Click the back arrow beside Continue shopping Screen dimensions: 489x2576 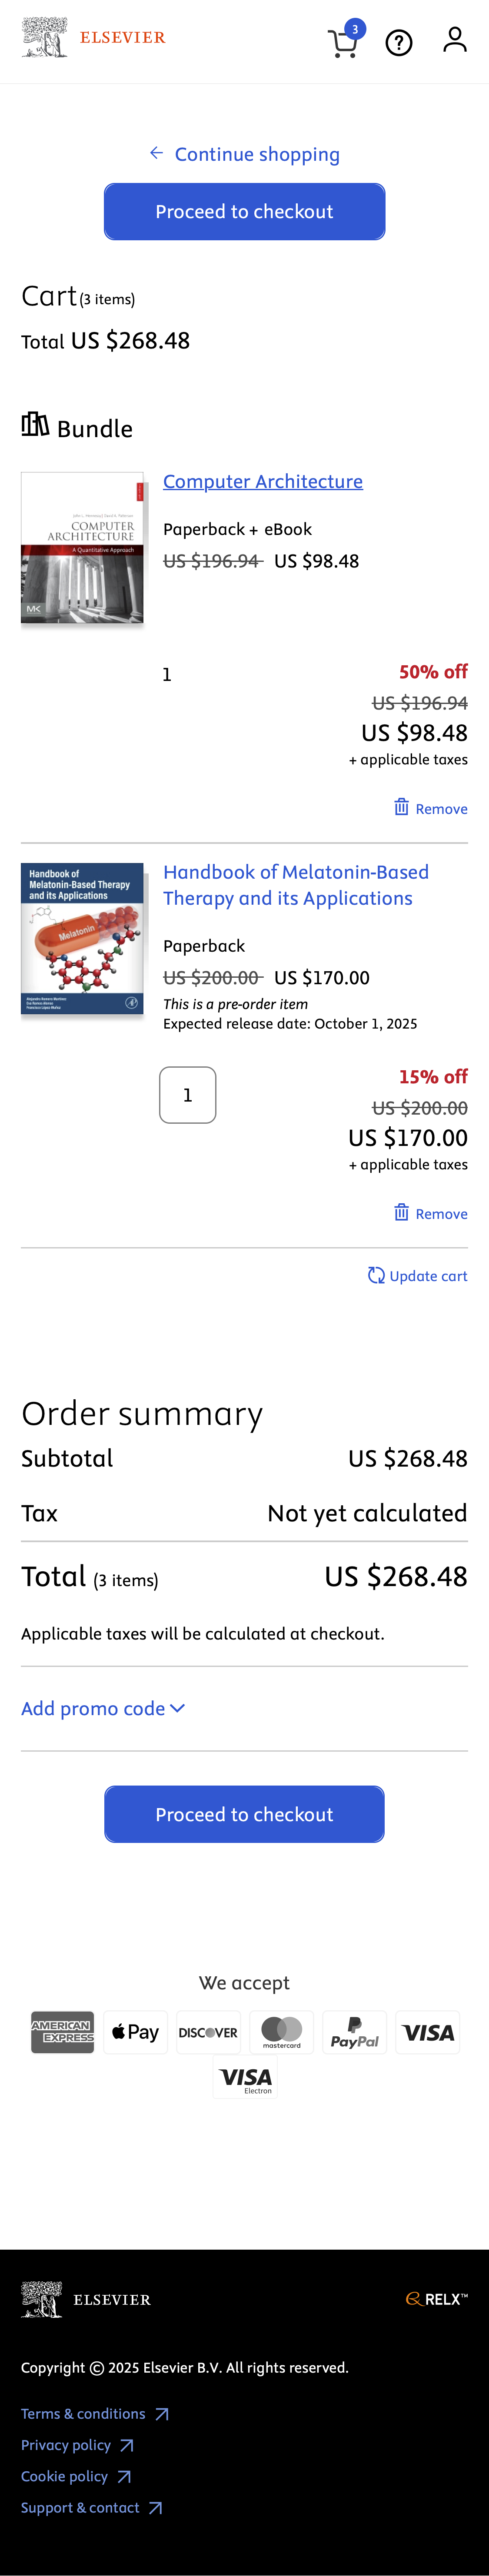(x=157, y=153)
